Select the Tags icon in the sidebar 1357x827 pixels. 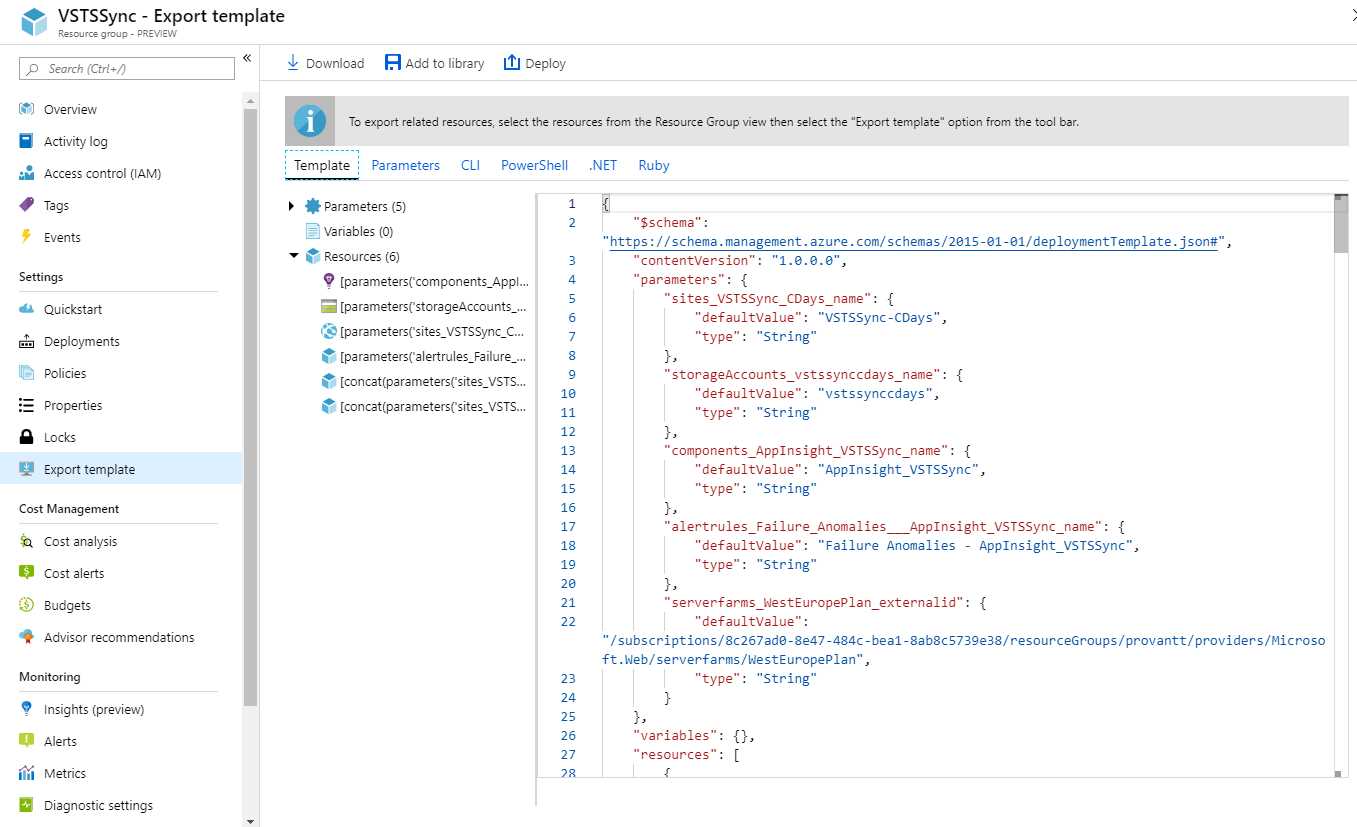click(27, 205)
